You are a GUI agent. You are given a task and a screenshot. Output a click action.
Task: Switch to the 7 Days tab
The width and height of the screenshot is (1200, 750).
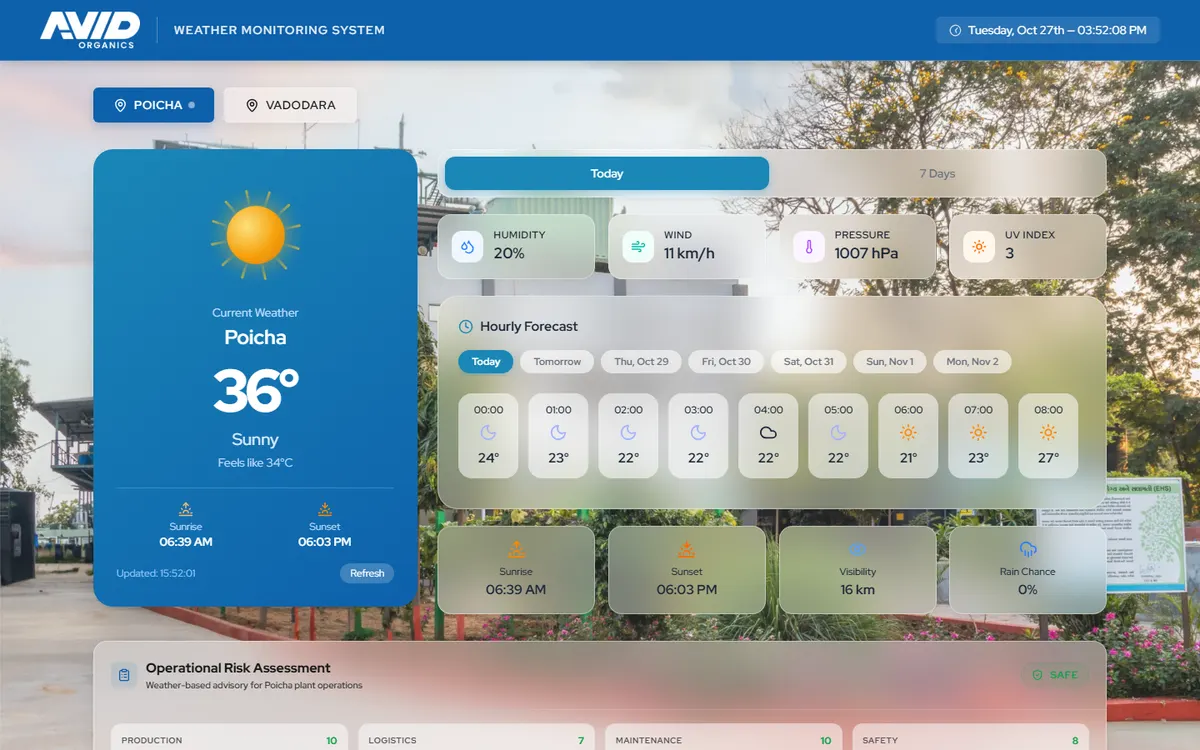coord(937,173)
